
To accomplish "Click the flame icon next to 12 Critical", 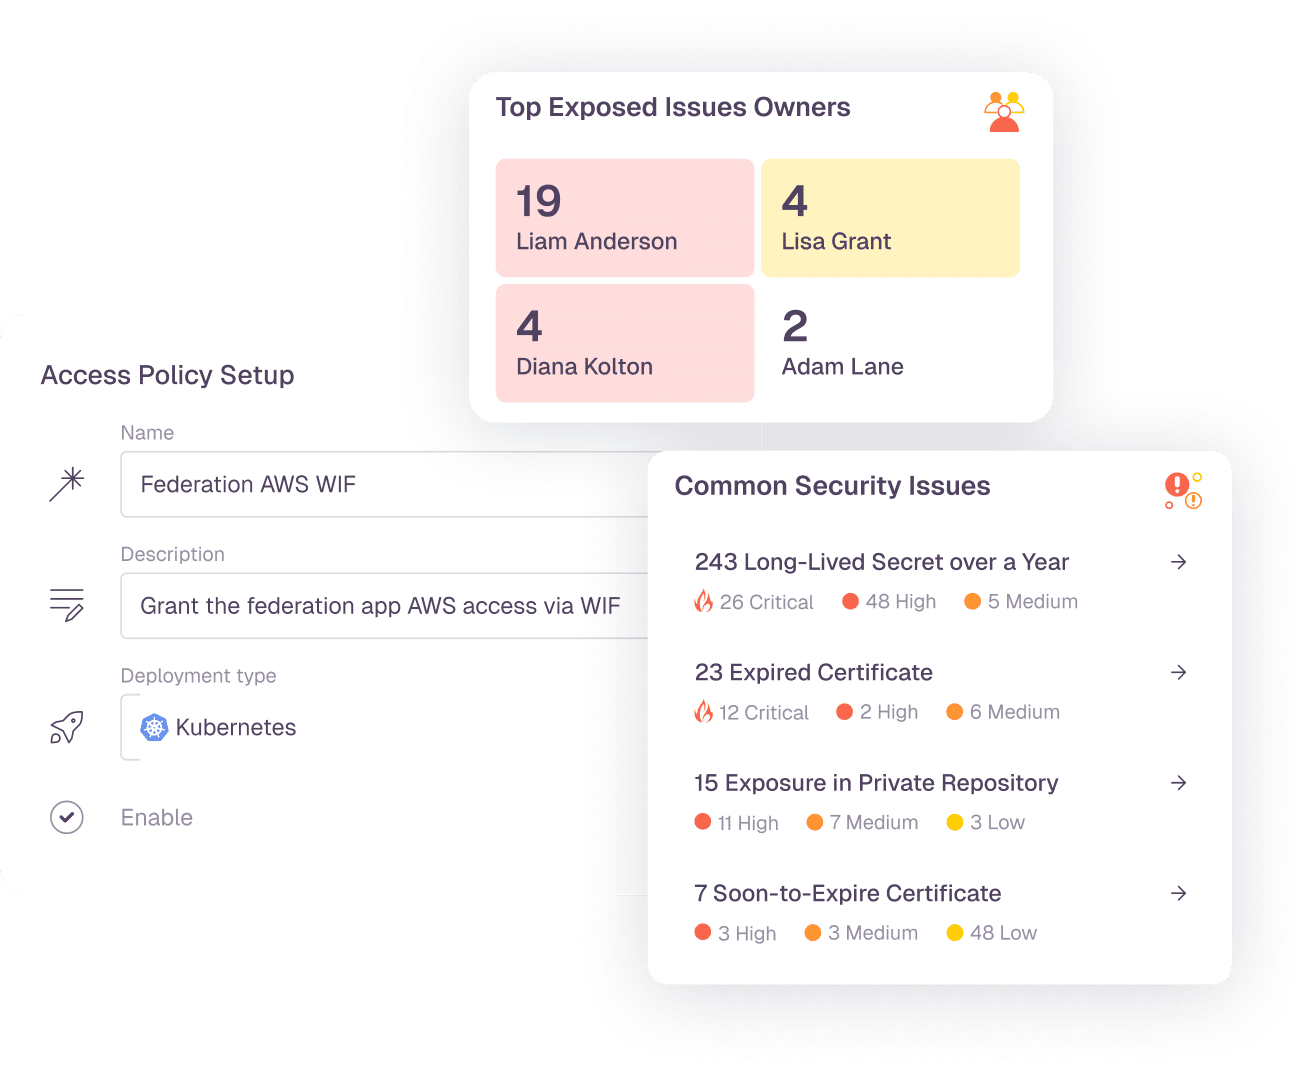I will pyautogui.click(x=704, y=712).
